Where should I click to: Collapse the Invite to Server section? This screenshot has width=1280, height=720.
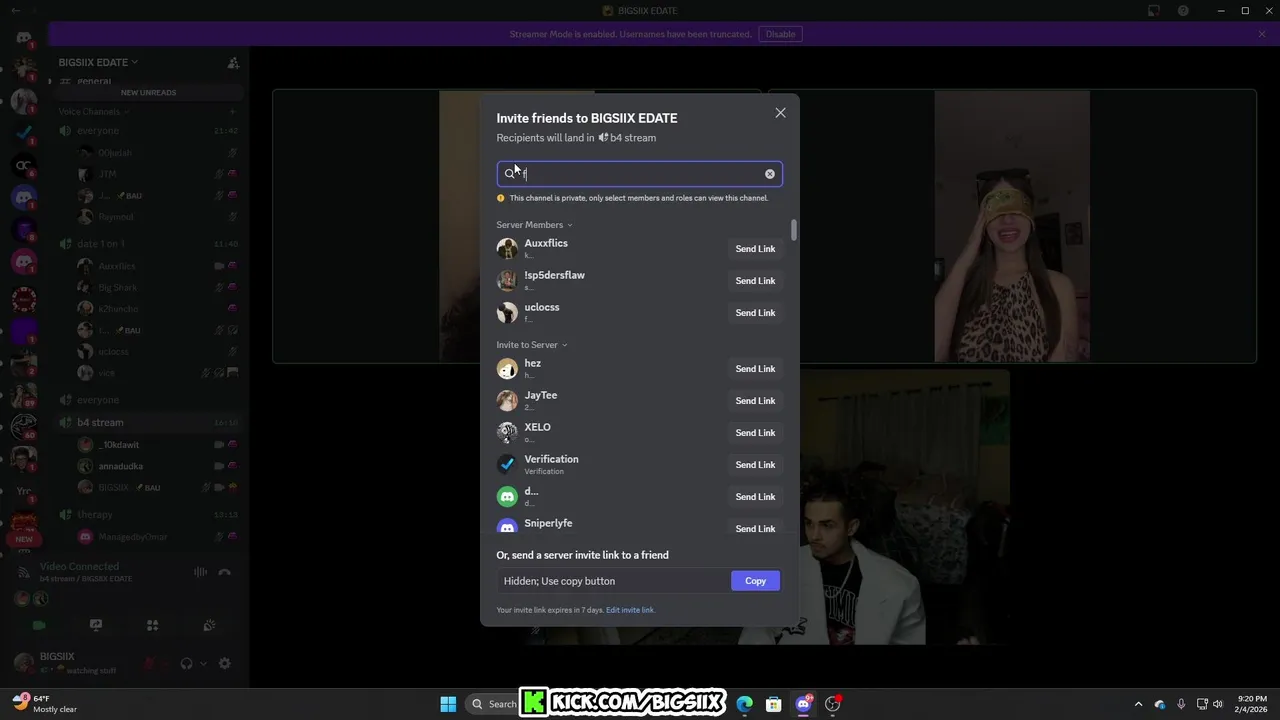point(532,345)
